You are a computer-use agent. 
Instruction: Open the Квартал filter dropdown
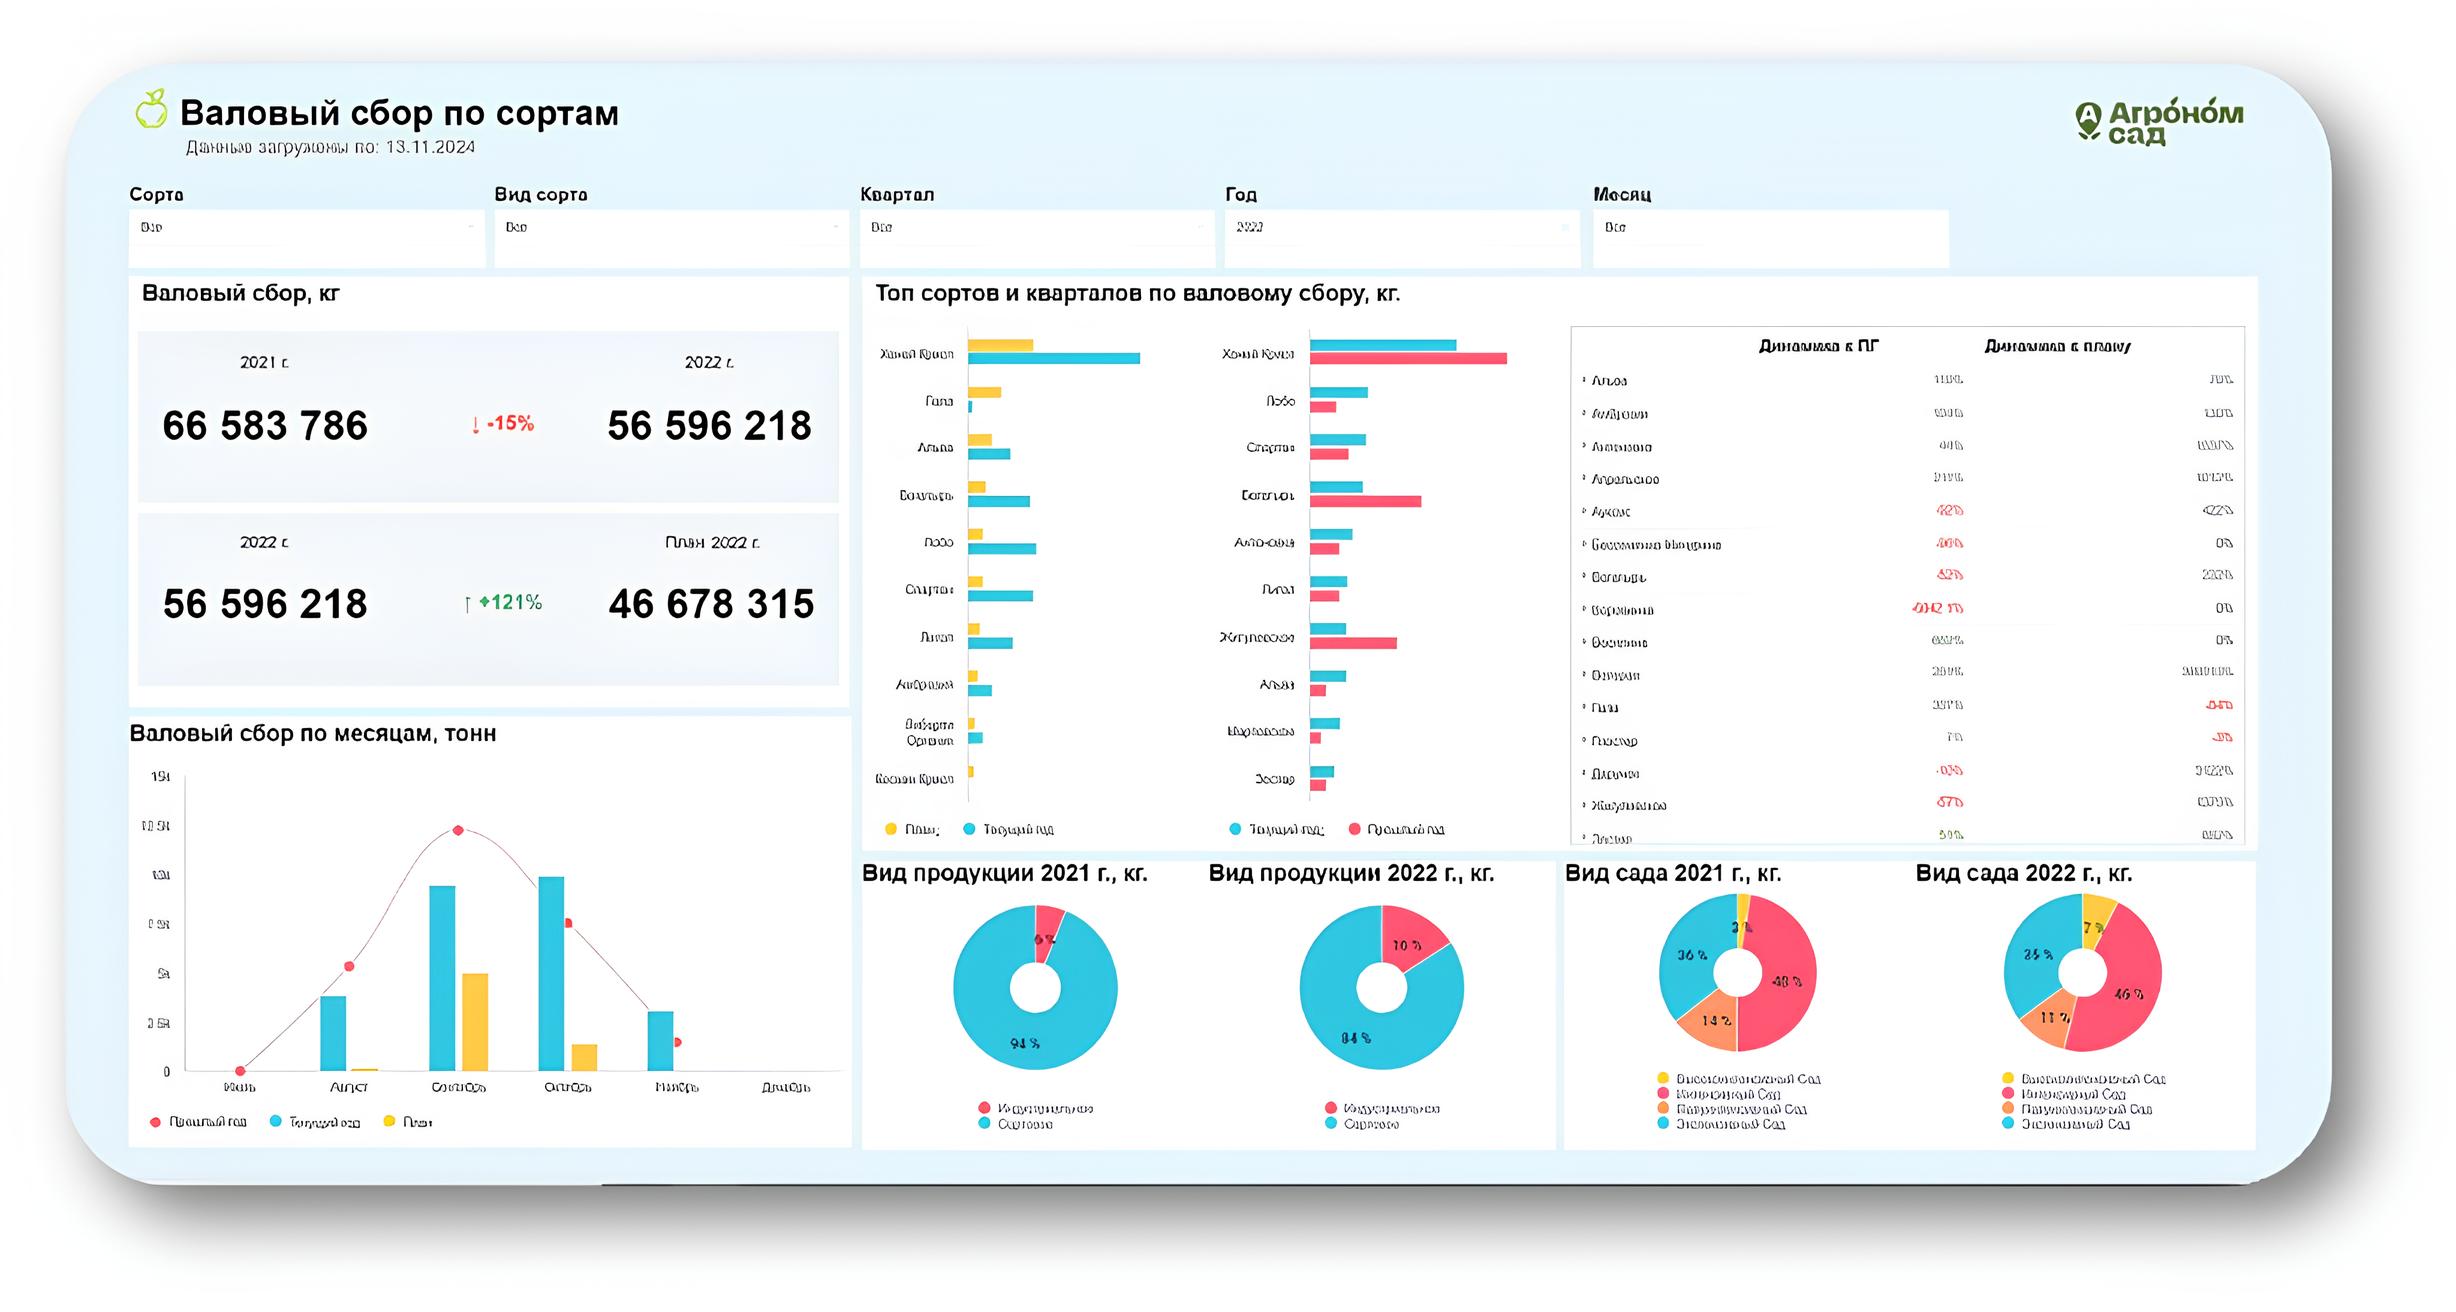pos(1037,238)
